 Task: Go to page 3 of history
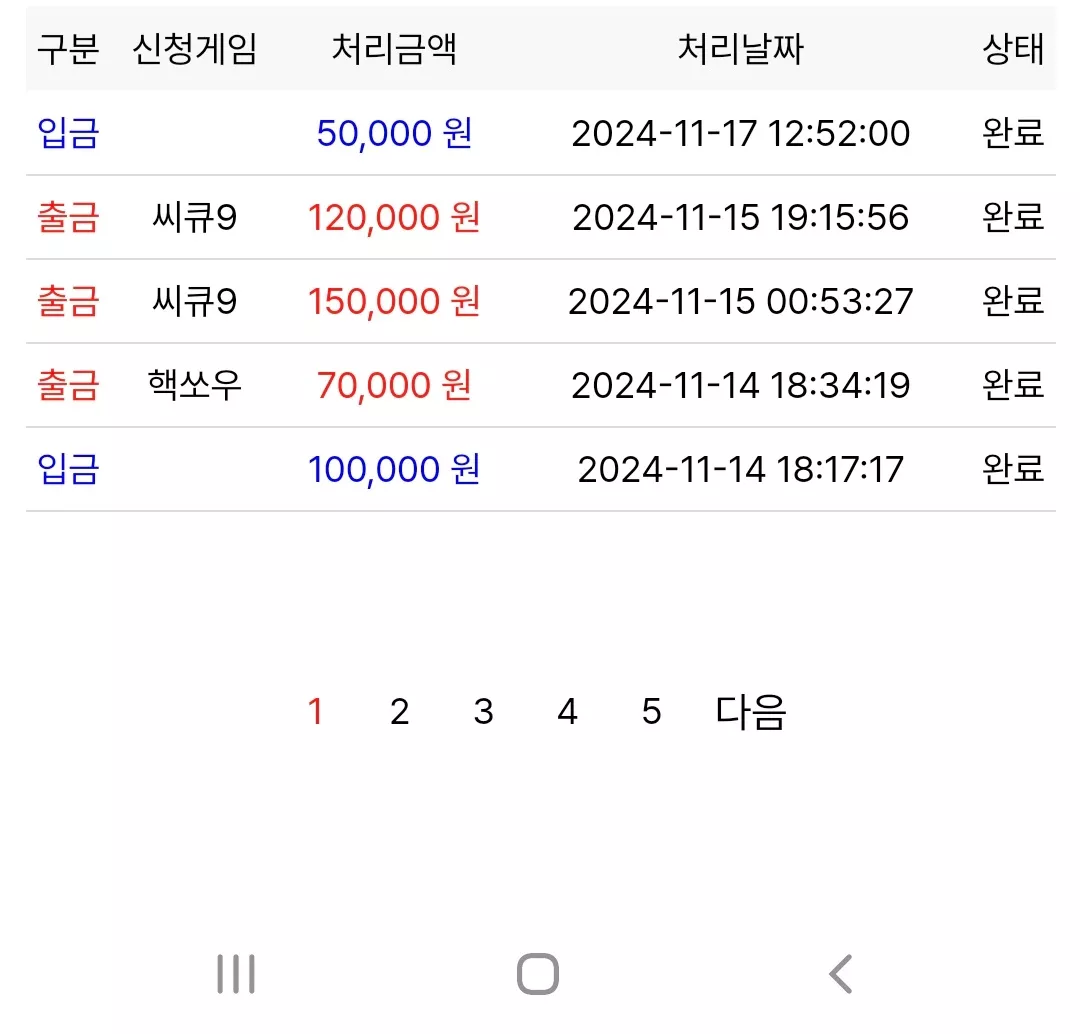tap(484, 712)
